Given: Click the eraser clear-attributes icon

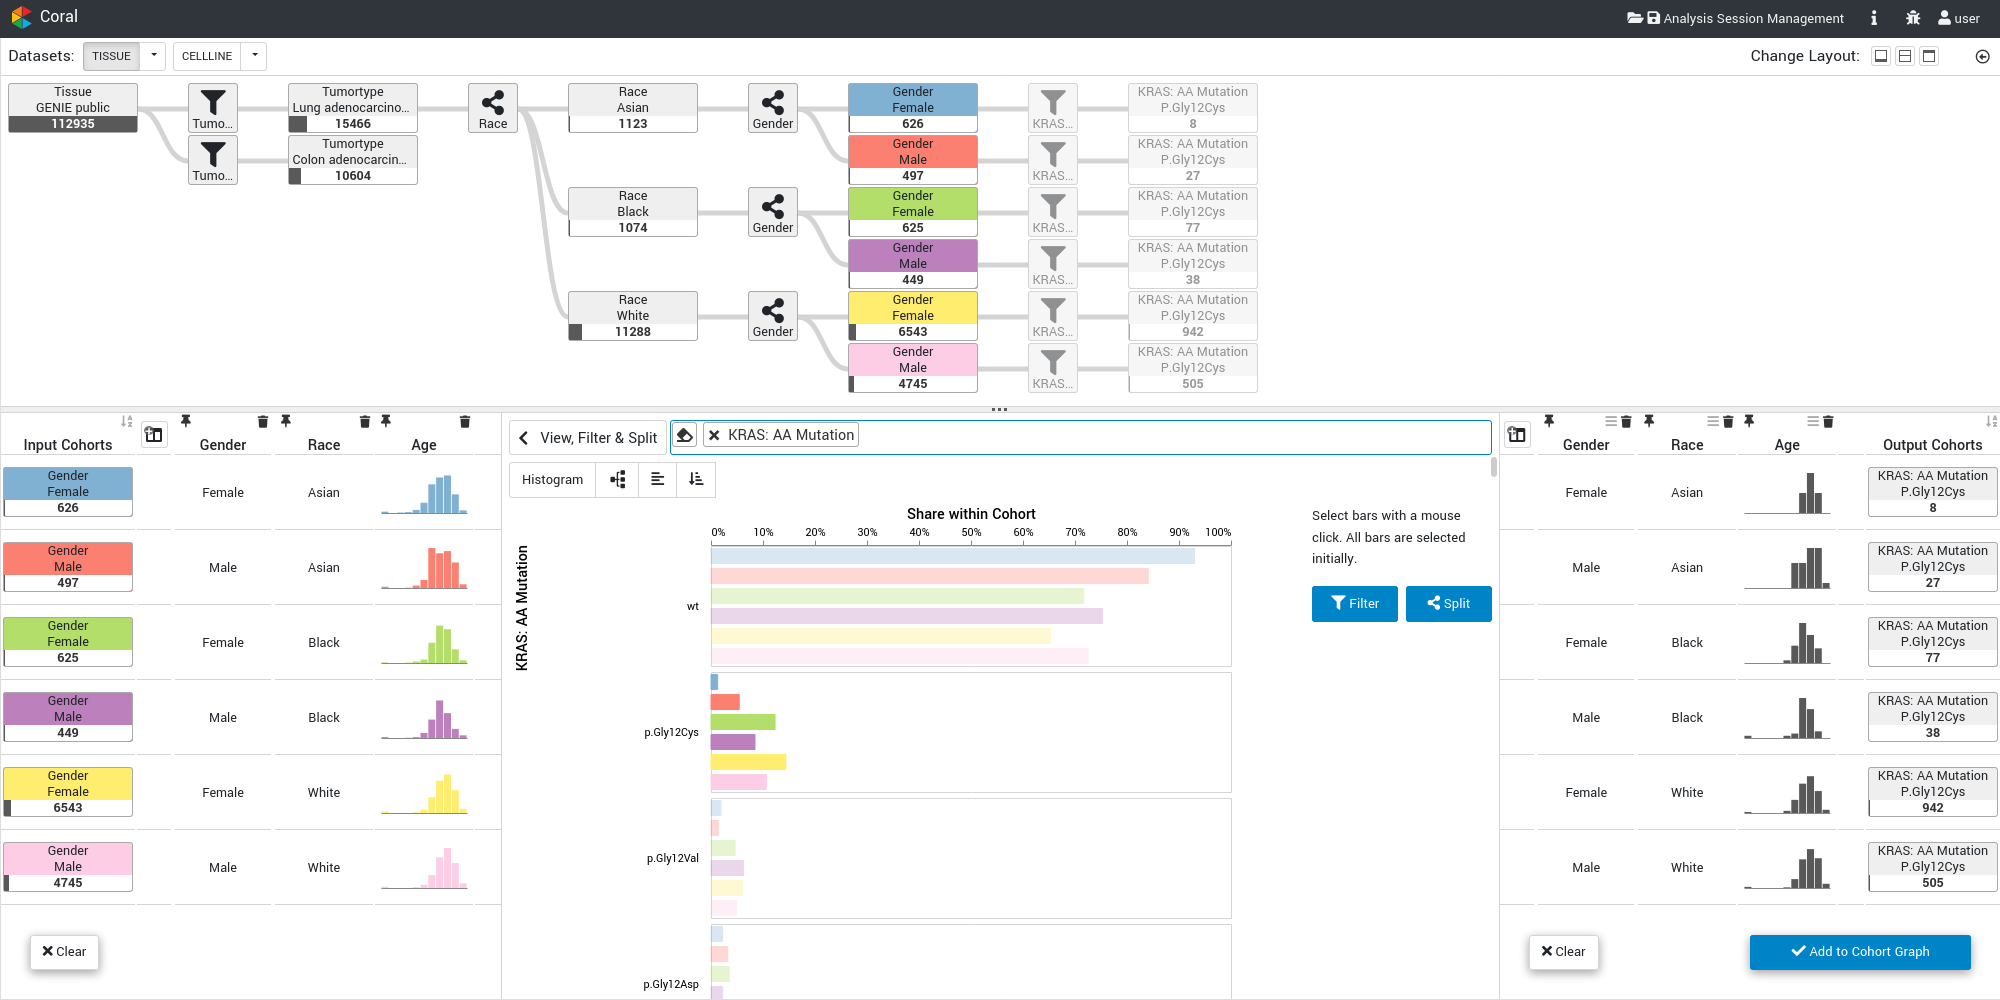Looking at the screenshot, I should tap(685, 435).
